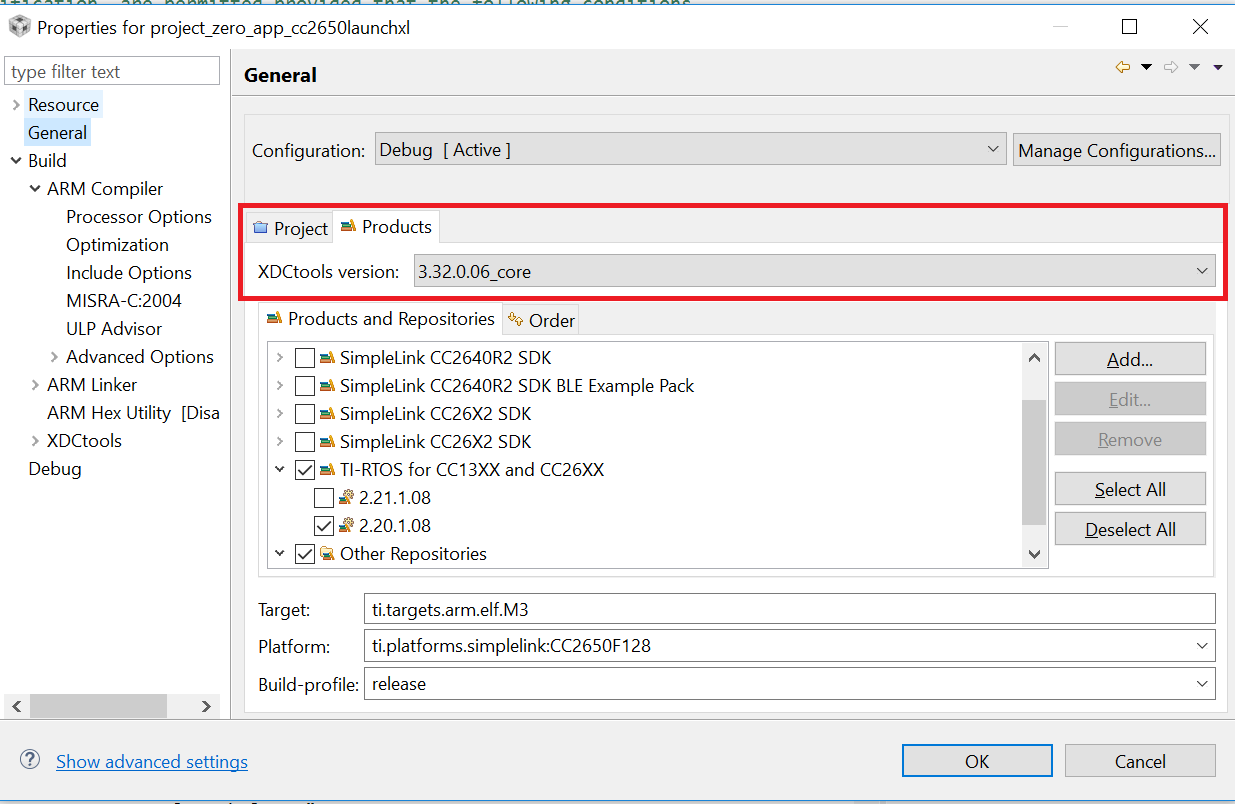
Task: Click the Target input field
Action: 789,608
